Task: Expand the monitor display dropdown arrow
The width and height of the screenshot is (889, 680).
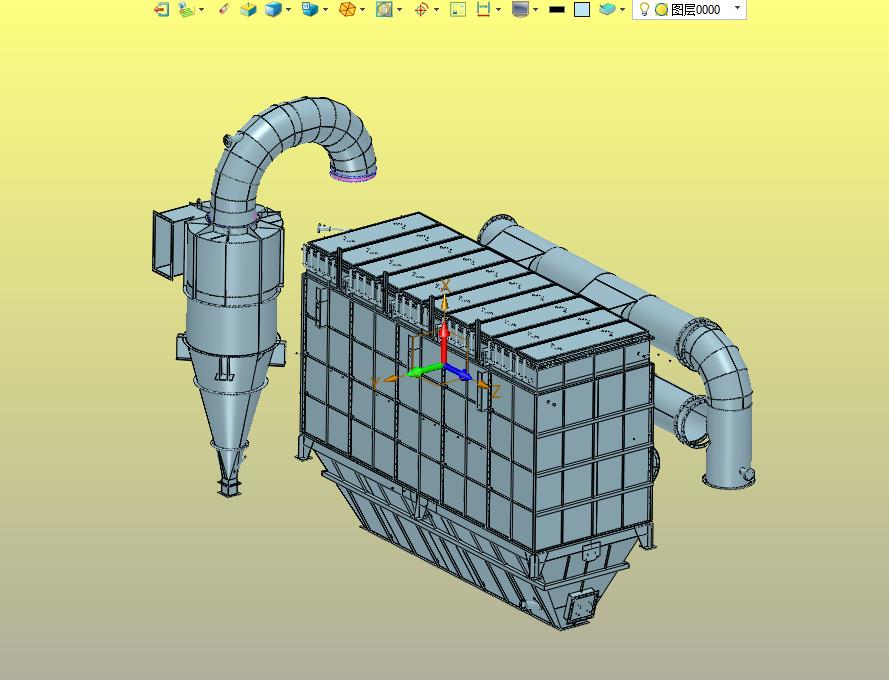Action: point(535,9)
